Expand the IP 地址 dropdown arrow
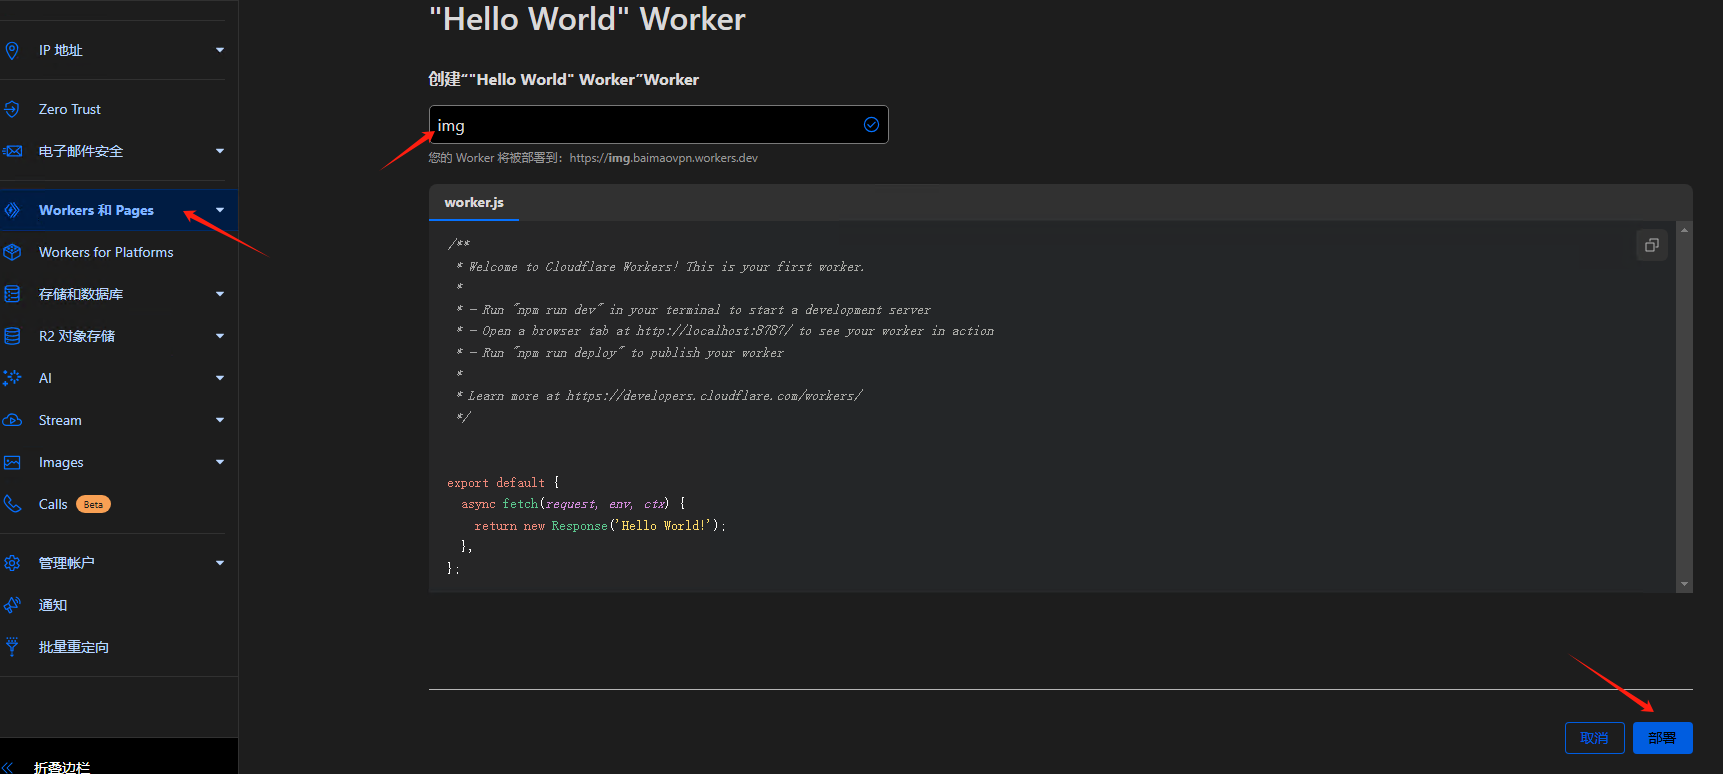The image size is (1723, 774). (220, 50)
